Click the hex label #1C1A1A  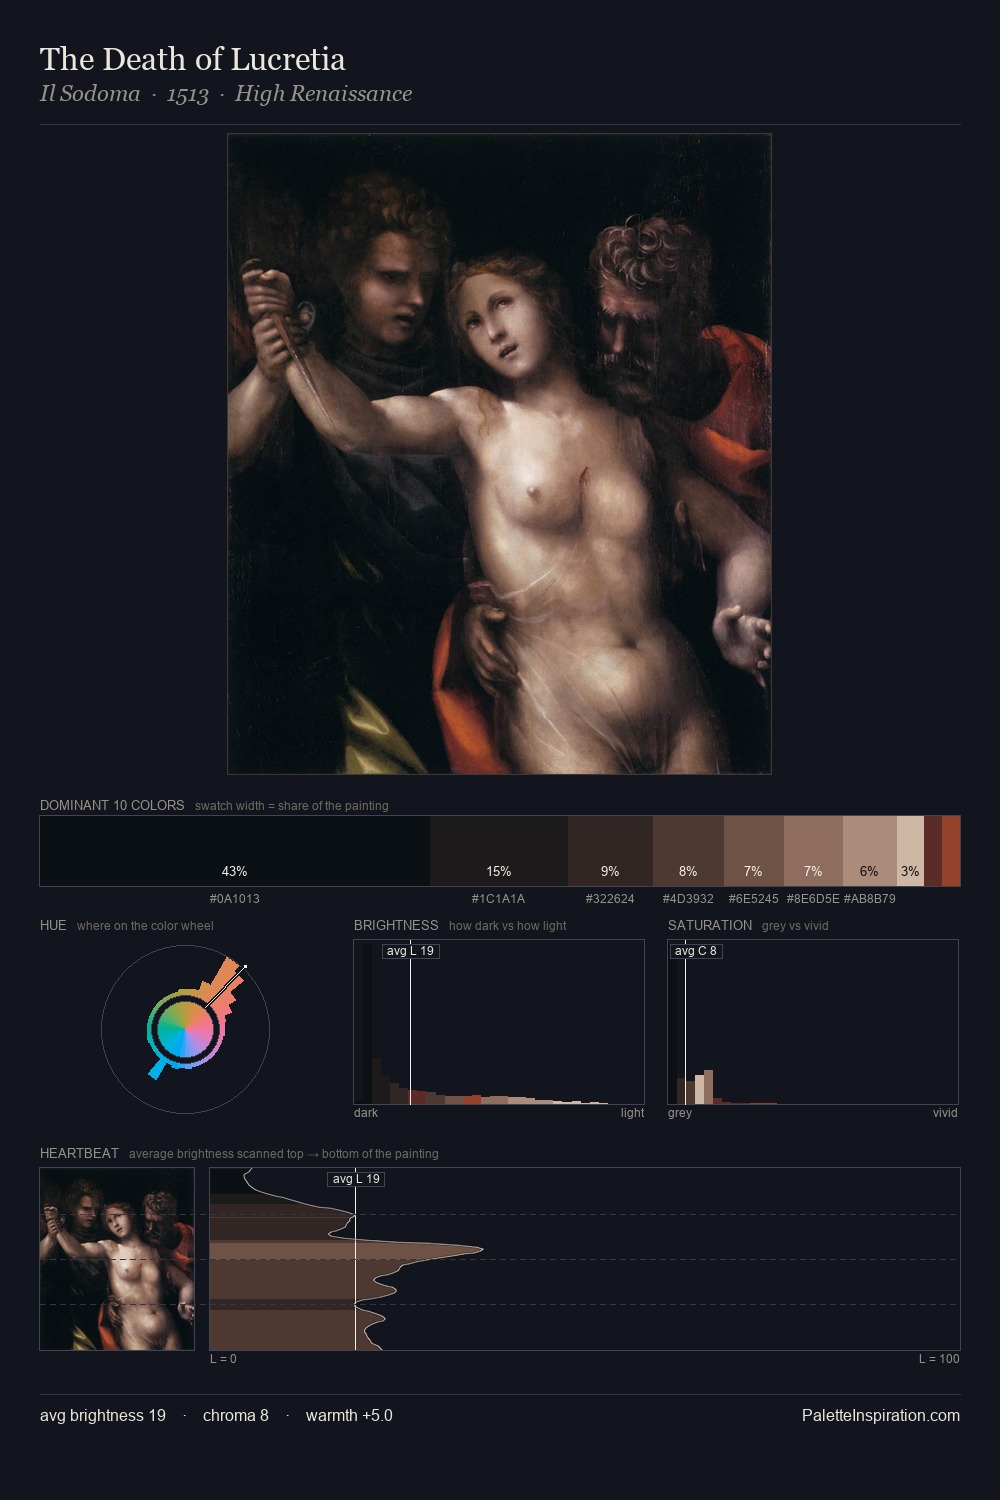pos(499,899)
